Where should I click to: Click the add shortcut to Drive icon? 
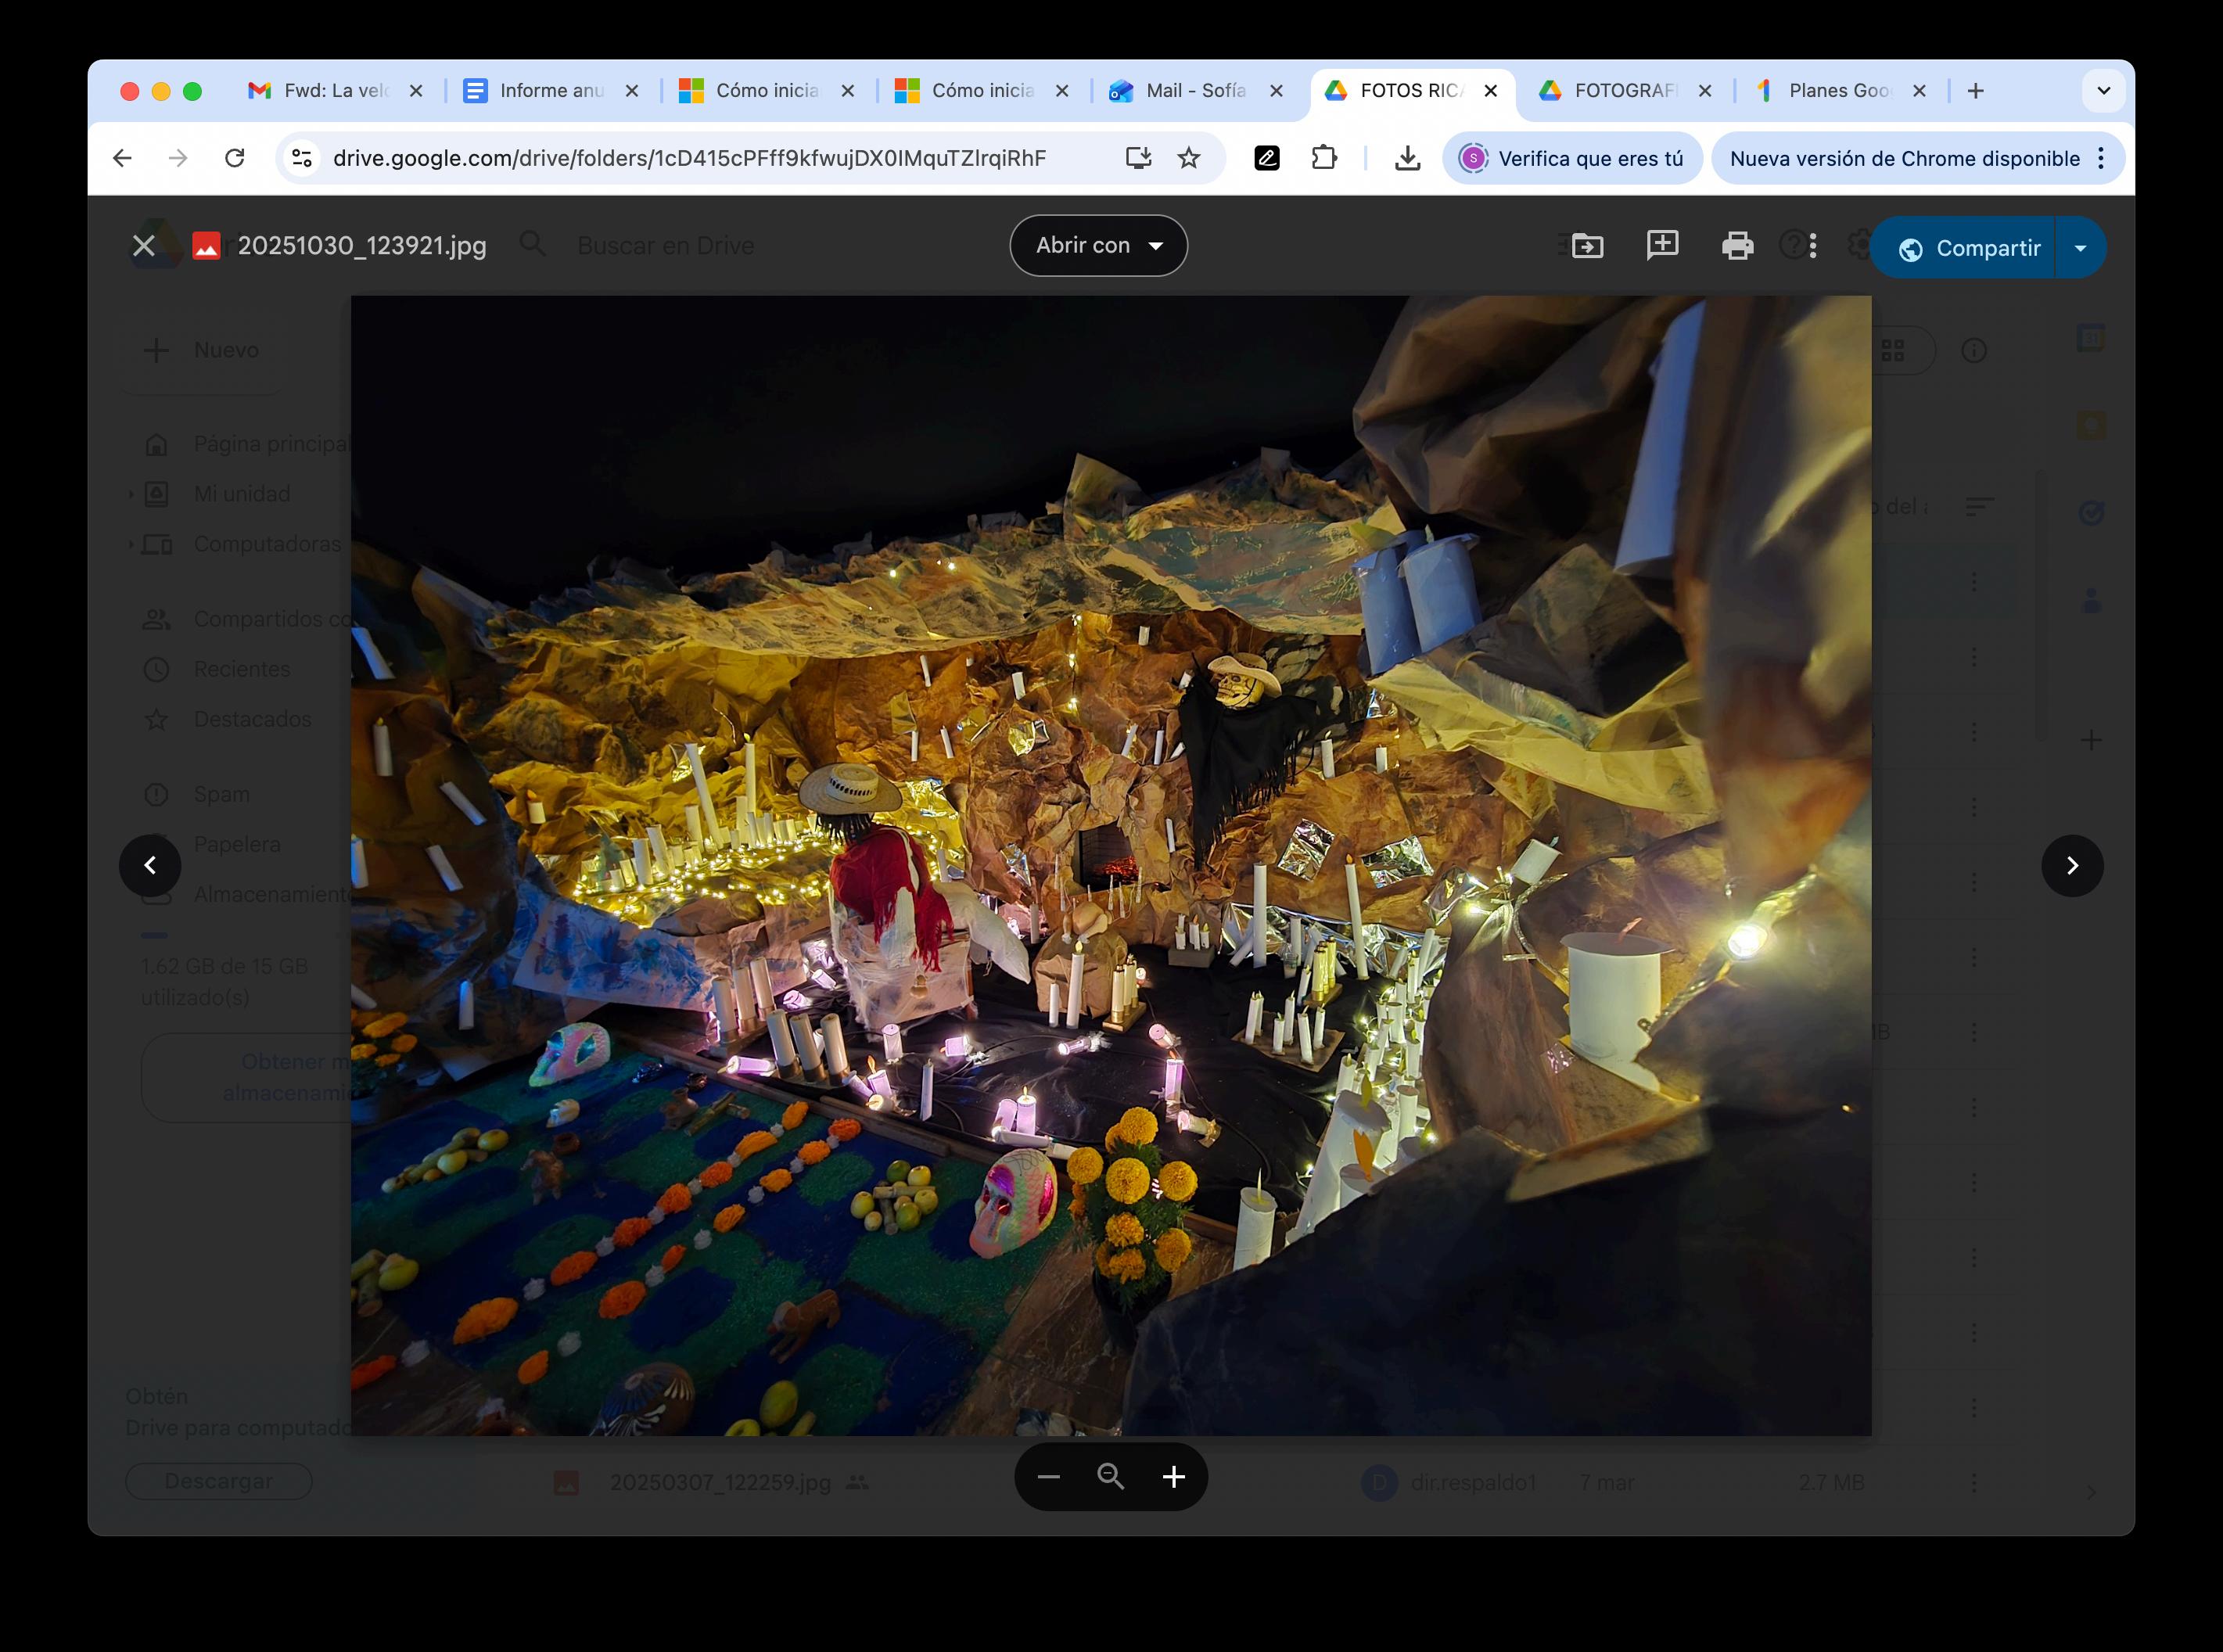1587,246
